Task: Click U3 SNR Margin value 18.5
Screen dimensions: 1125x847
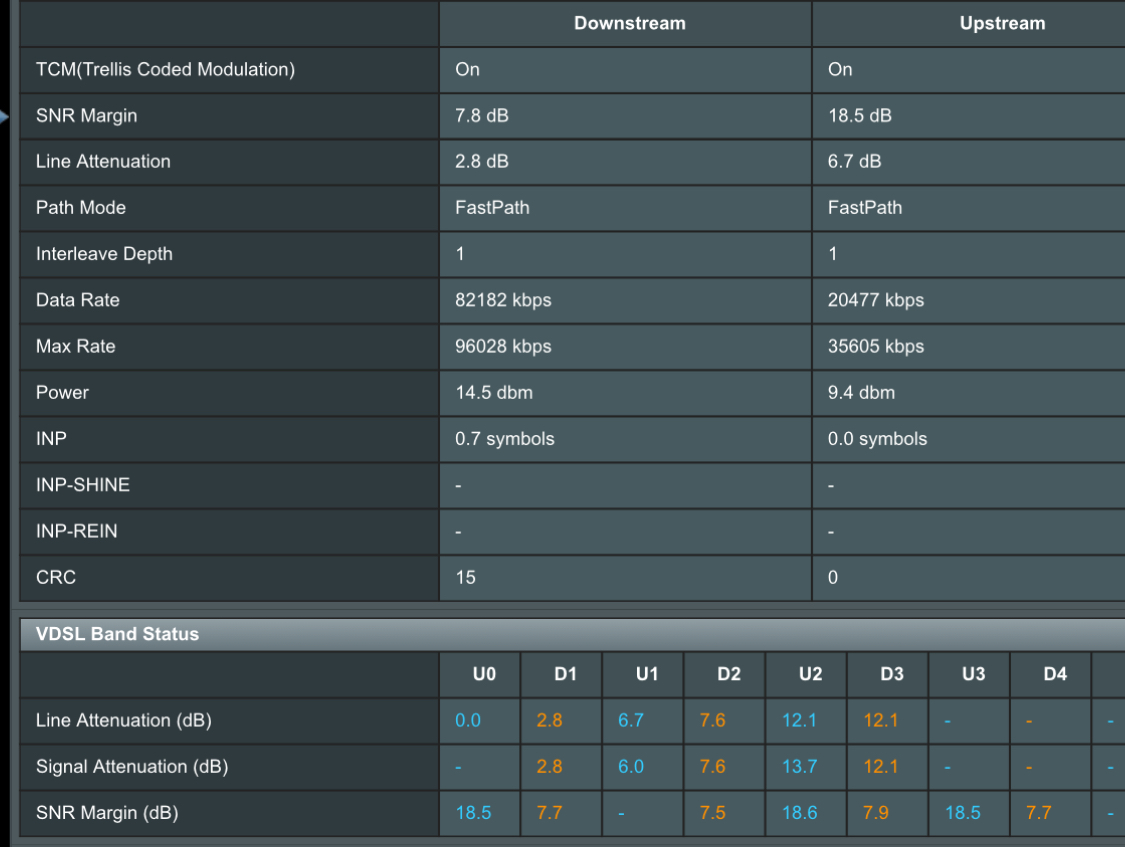Action: (x=963, y=813)
